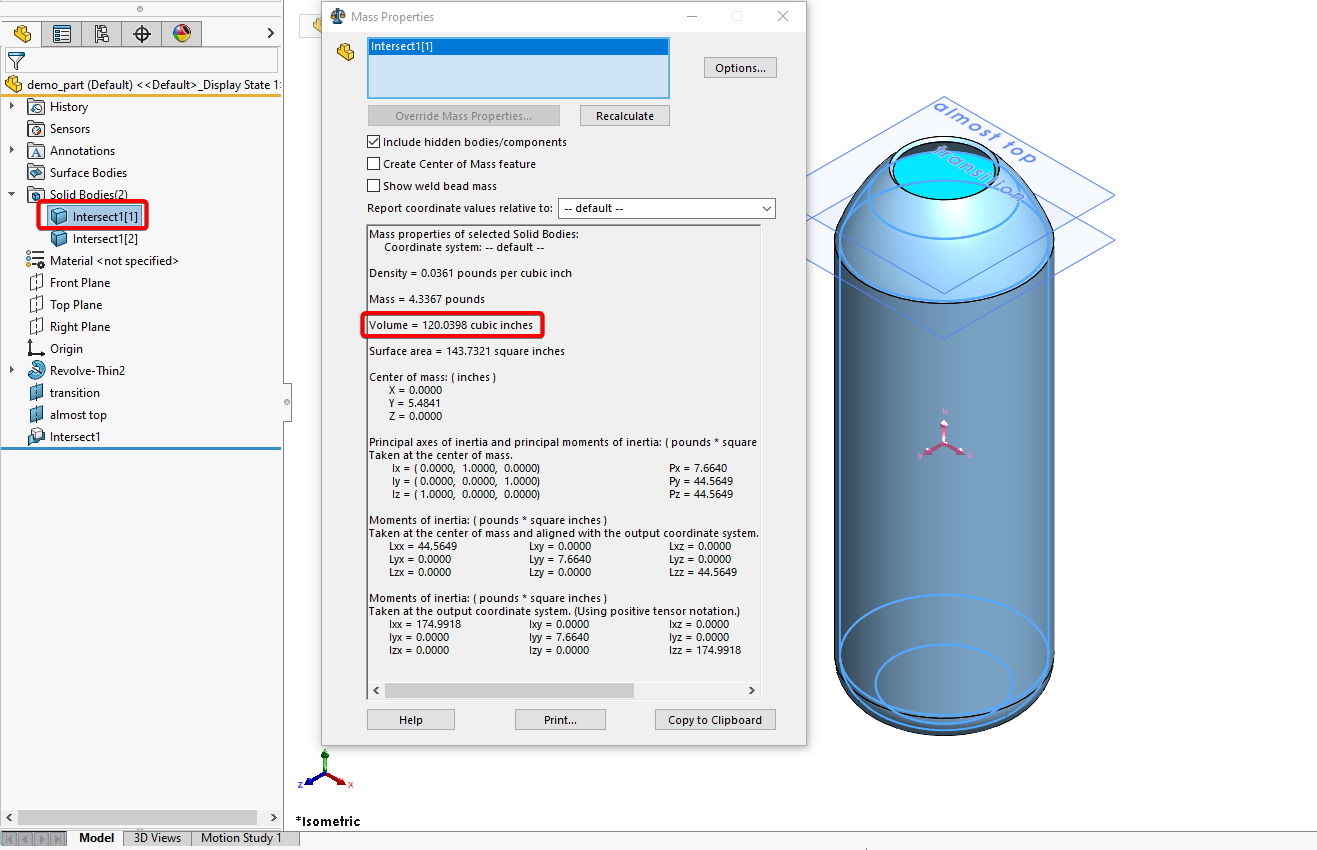Image resolution: width=1317 pixels, height=850 pixels.
Task: Select the demo_part root part icon
Action: pos(14,85)
